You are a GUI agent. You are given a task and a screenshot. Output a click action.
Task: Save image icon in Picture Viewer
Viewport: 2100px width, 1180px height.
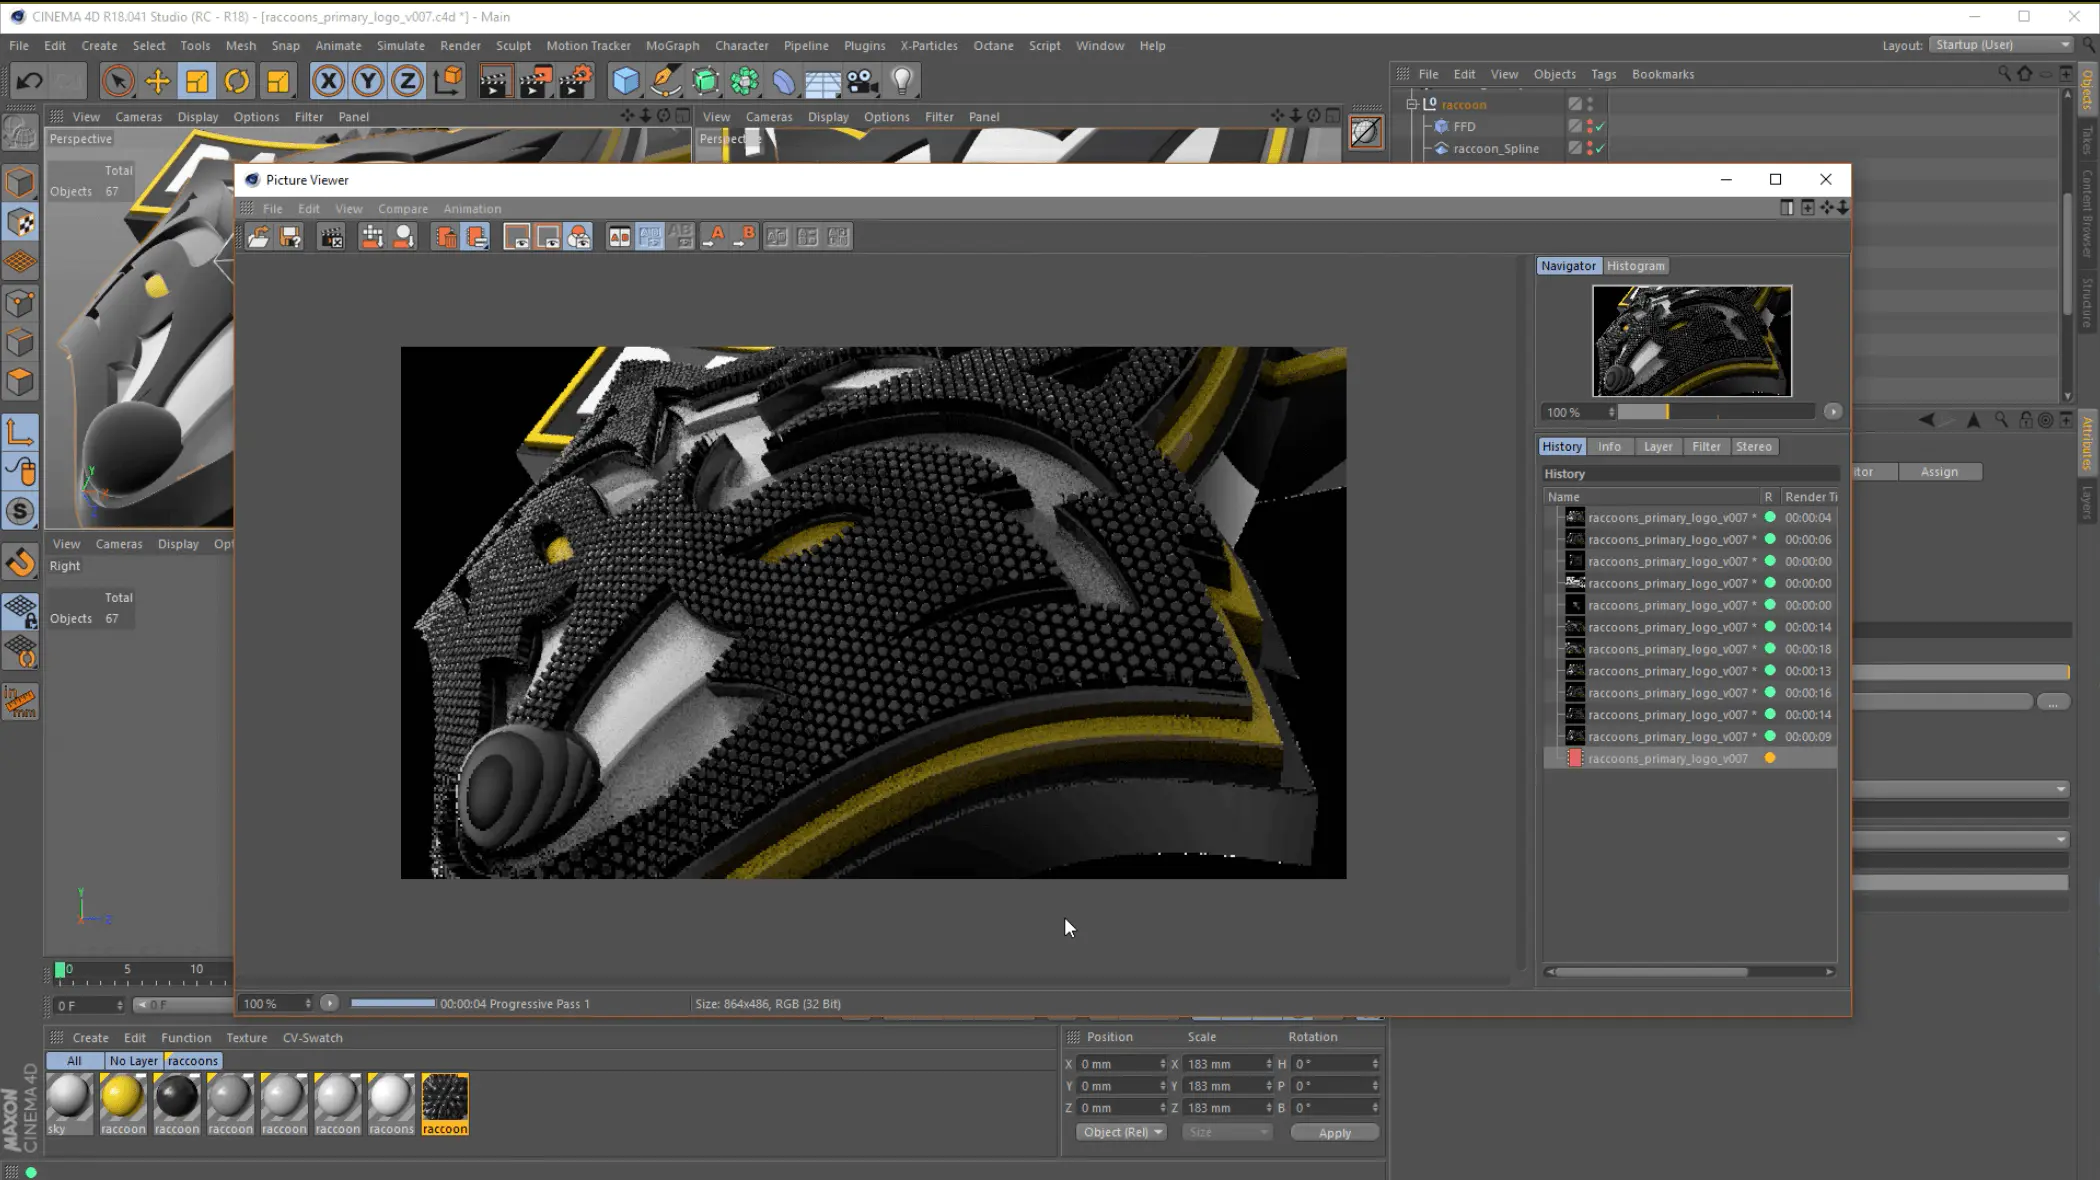[x=290, y=237]
